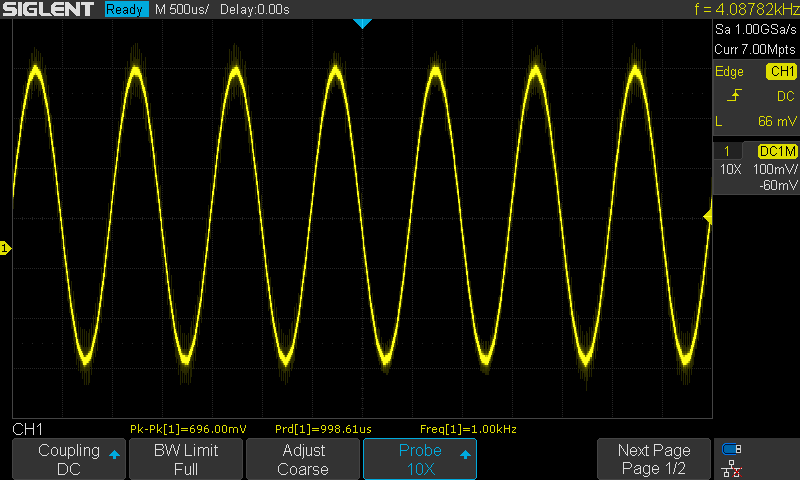Click the Sa 1.00GSa/s sample rate
The height and width of the screenshot is (480, 800).
click(755, 30)
